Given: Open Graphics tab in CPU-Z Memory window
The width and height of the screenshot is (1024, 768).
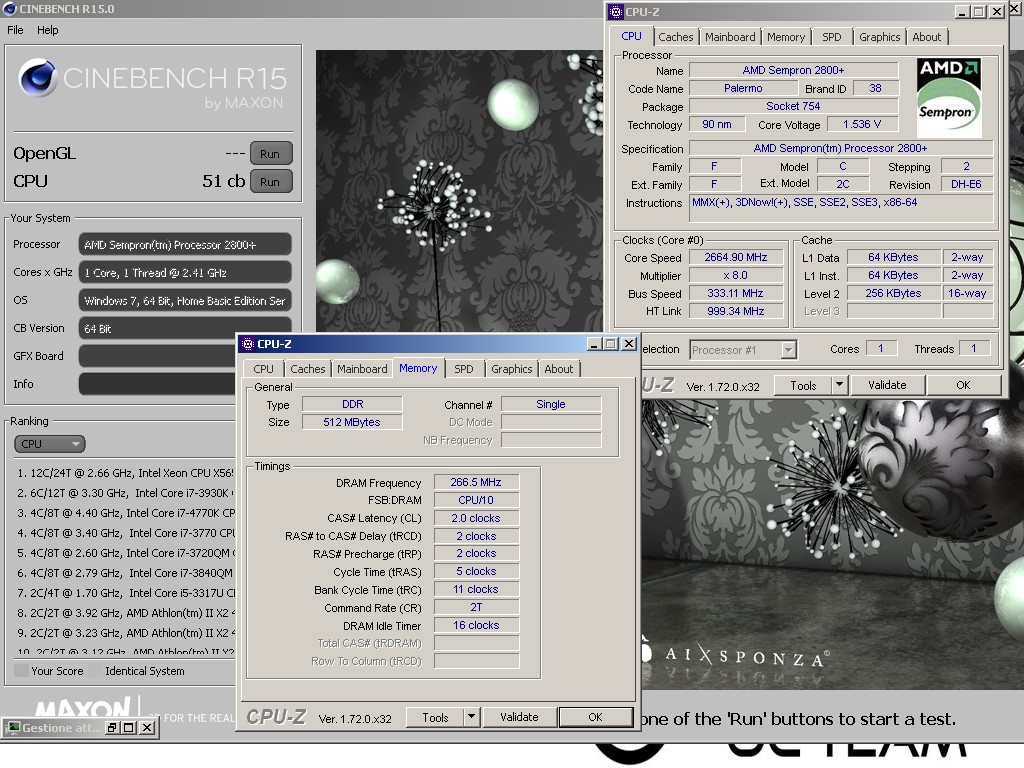Looking at the screenshot, I should [x=511, y=369].
